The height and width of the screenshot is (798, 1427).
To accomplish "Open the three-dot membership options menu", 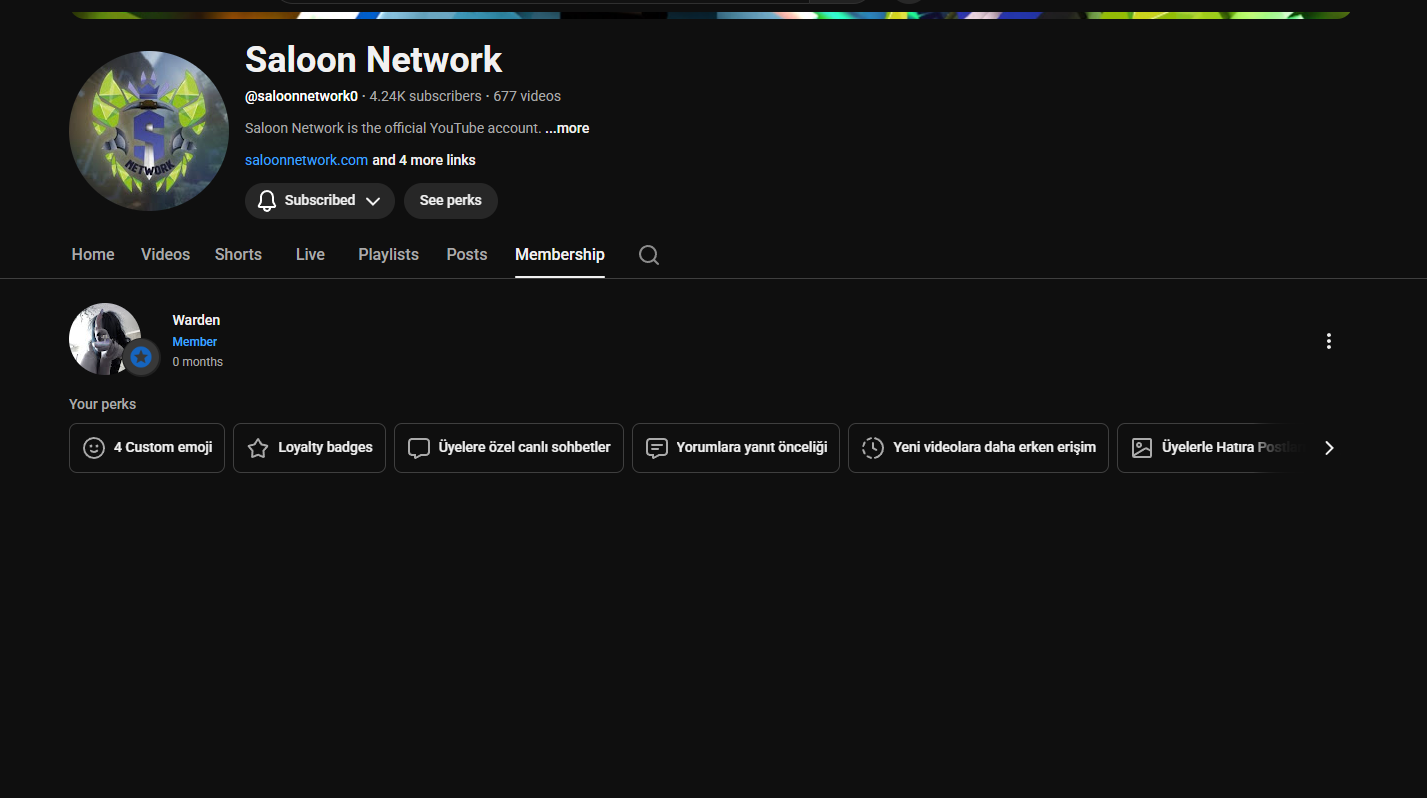I will tap(1329, 341).
